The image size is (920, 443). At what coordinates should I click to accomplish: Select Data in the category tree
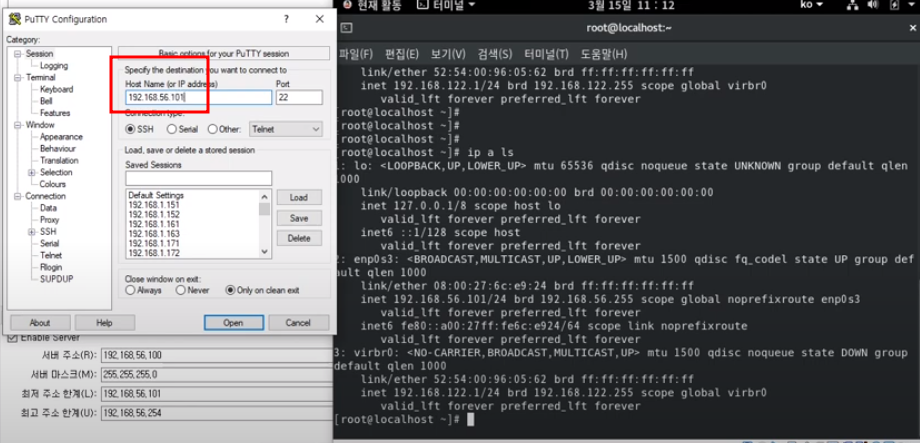48,208
